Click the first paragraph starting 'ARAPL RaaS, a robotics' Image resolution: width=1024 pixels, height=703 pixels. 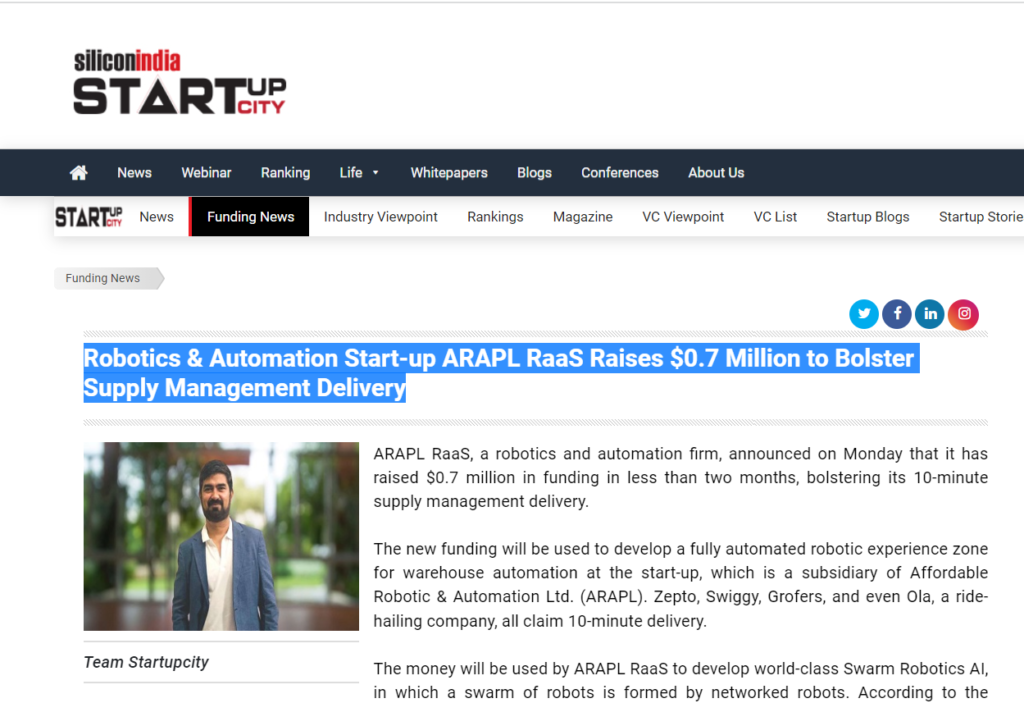point(680,478)
